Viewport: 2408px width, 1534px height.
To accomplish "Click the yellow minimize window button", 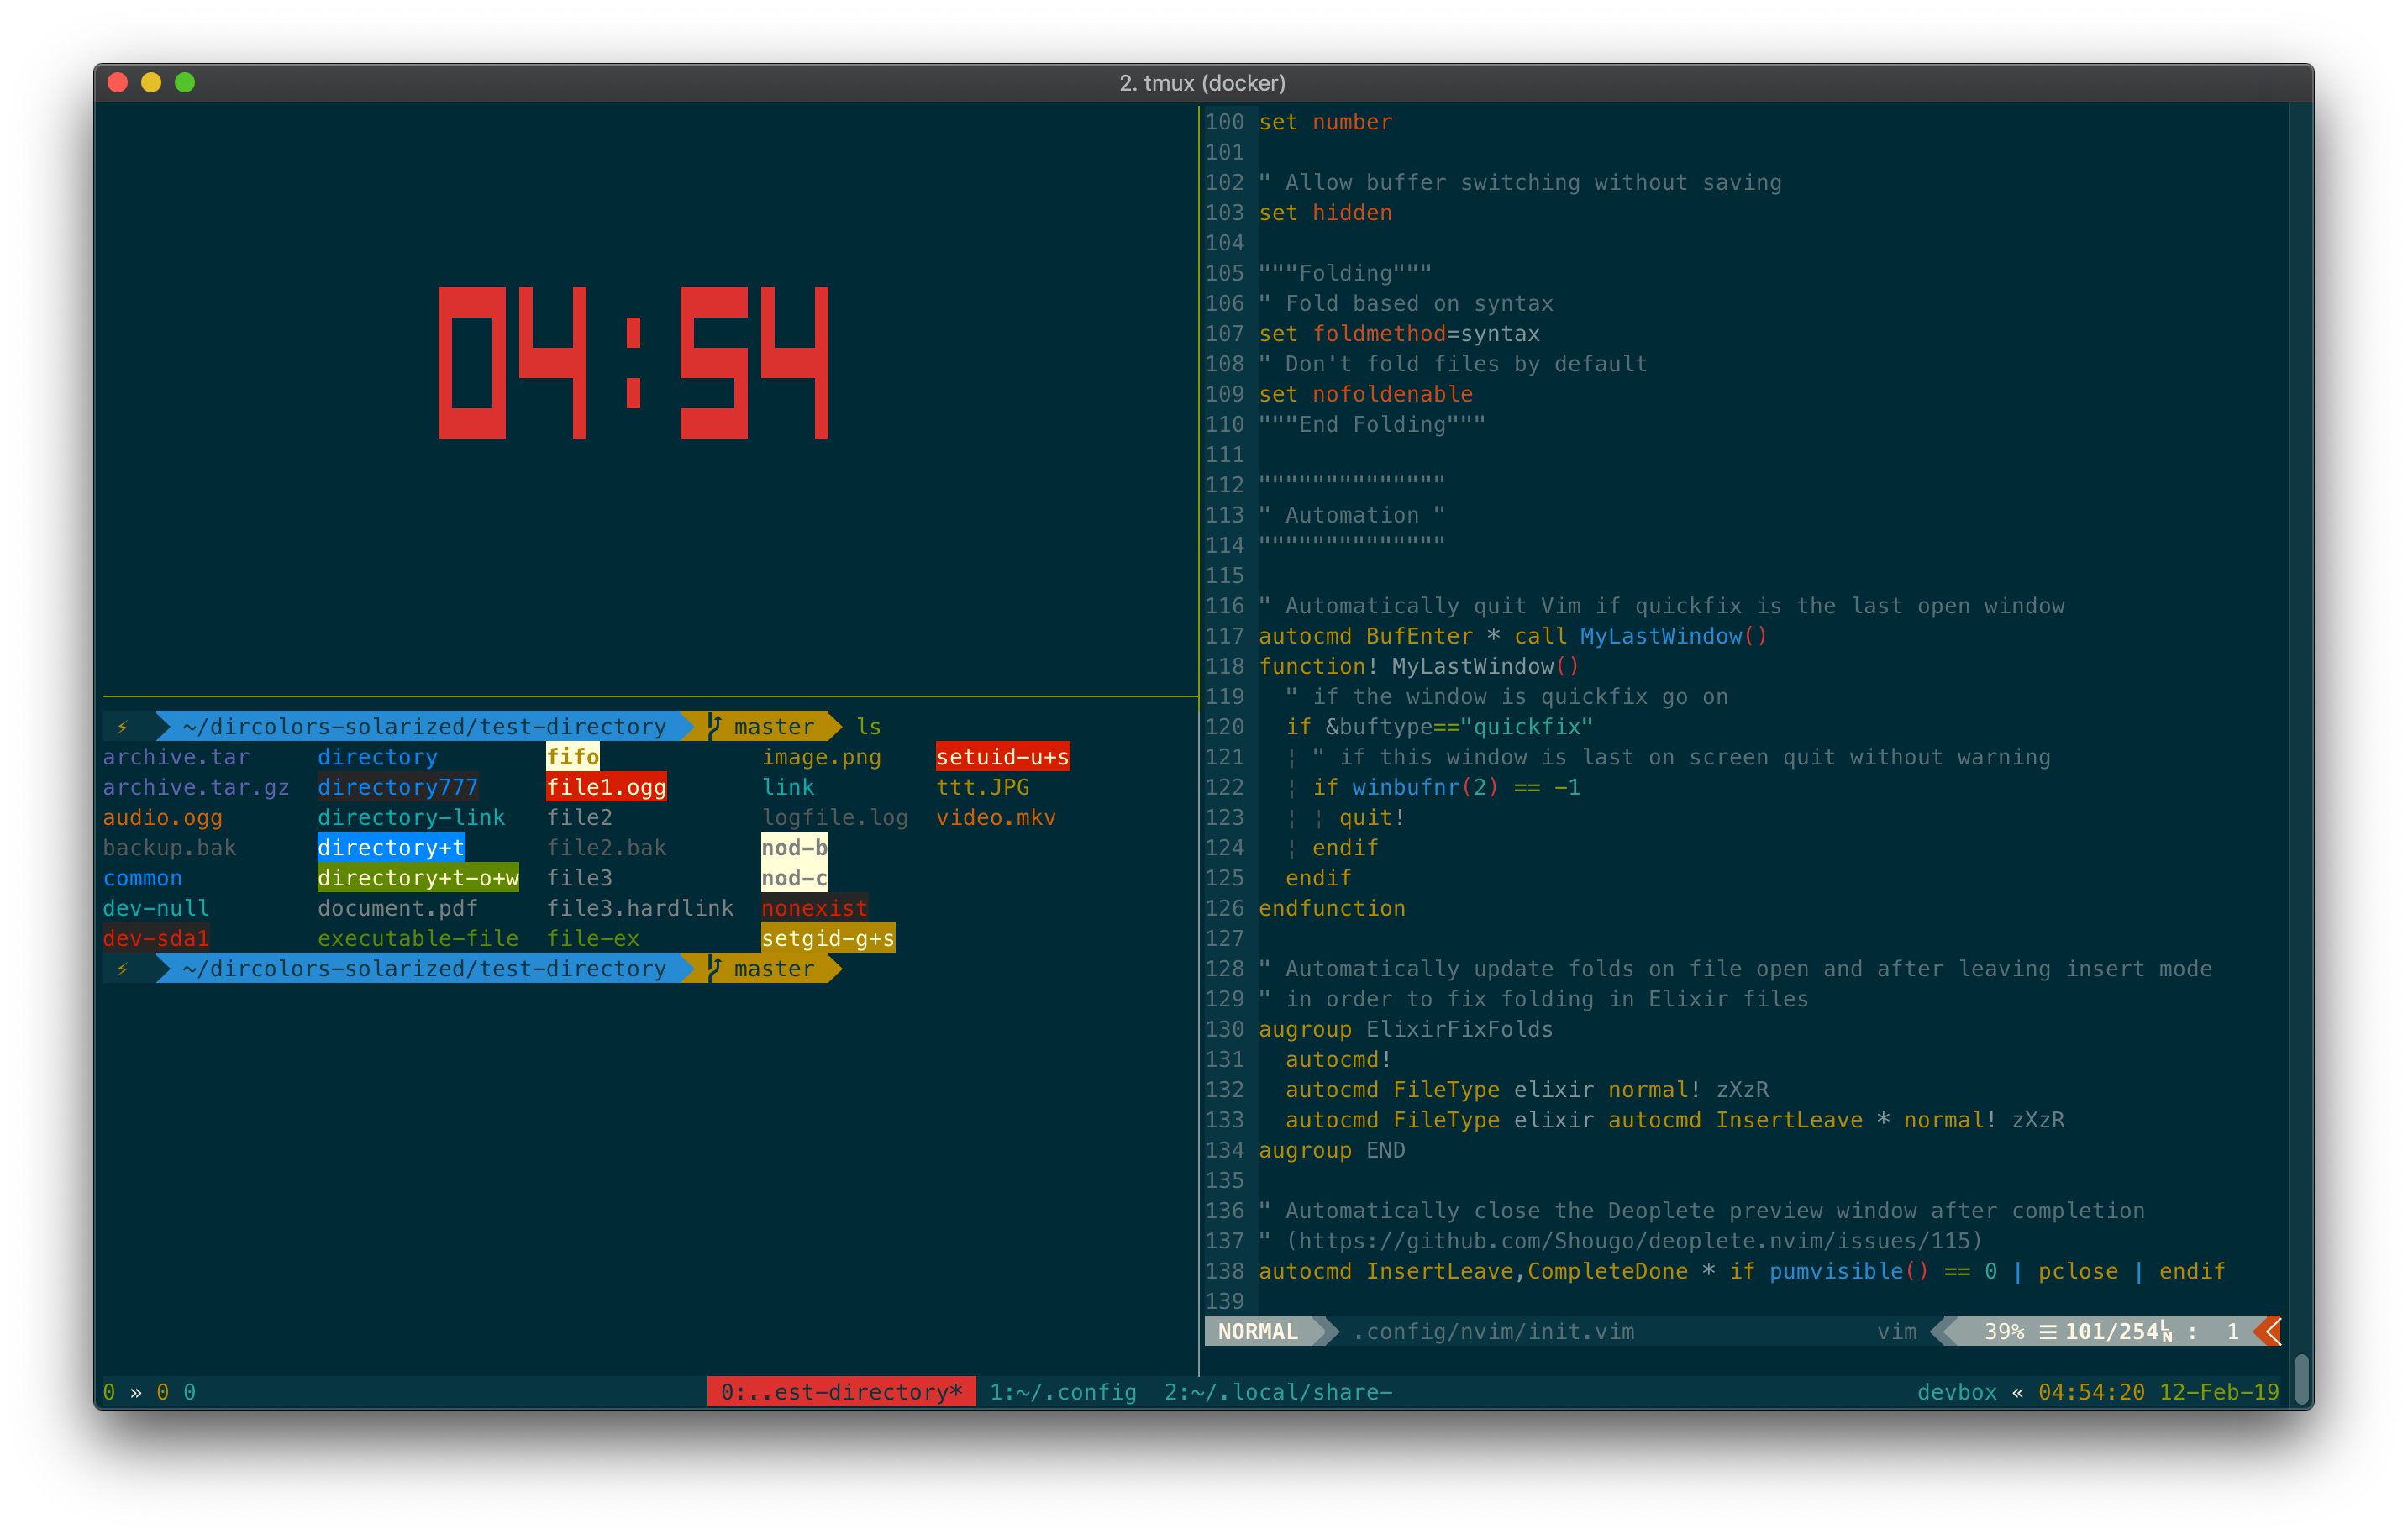I will [151, 83].
